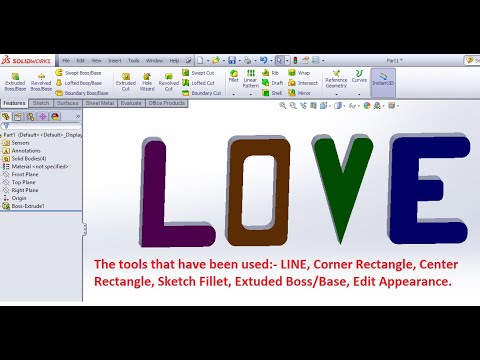The image size is (480, 360).
Task: Choose Swept Boss/Base feature
Action: pos(78,73)
